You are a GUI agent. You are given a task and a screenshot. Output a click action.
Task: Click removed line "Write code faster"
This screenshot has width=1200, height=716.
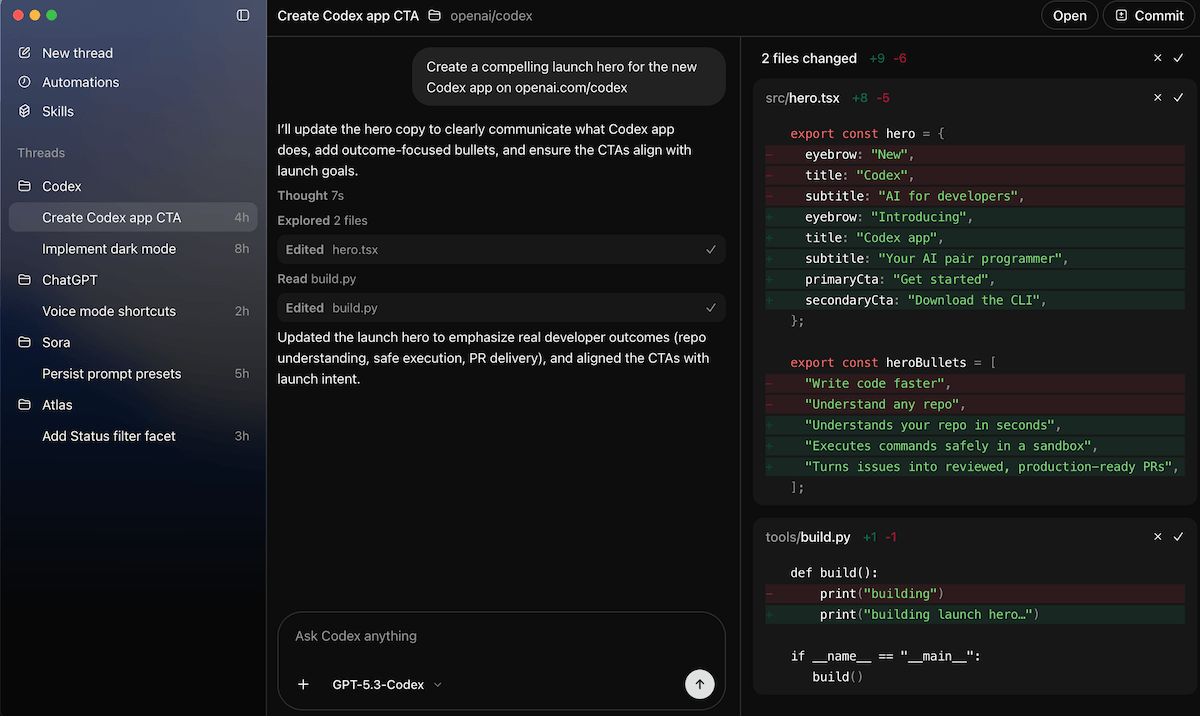click(x=975, y=383)
